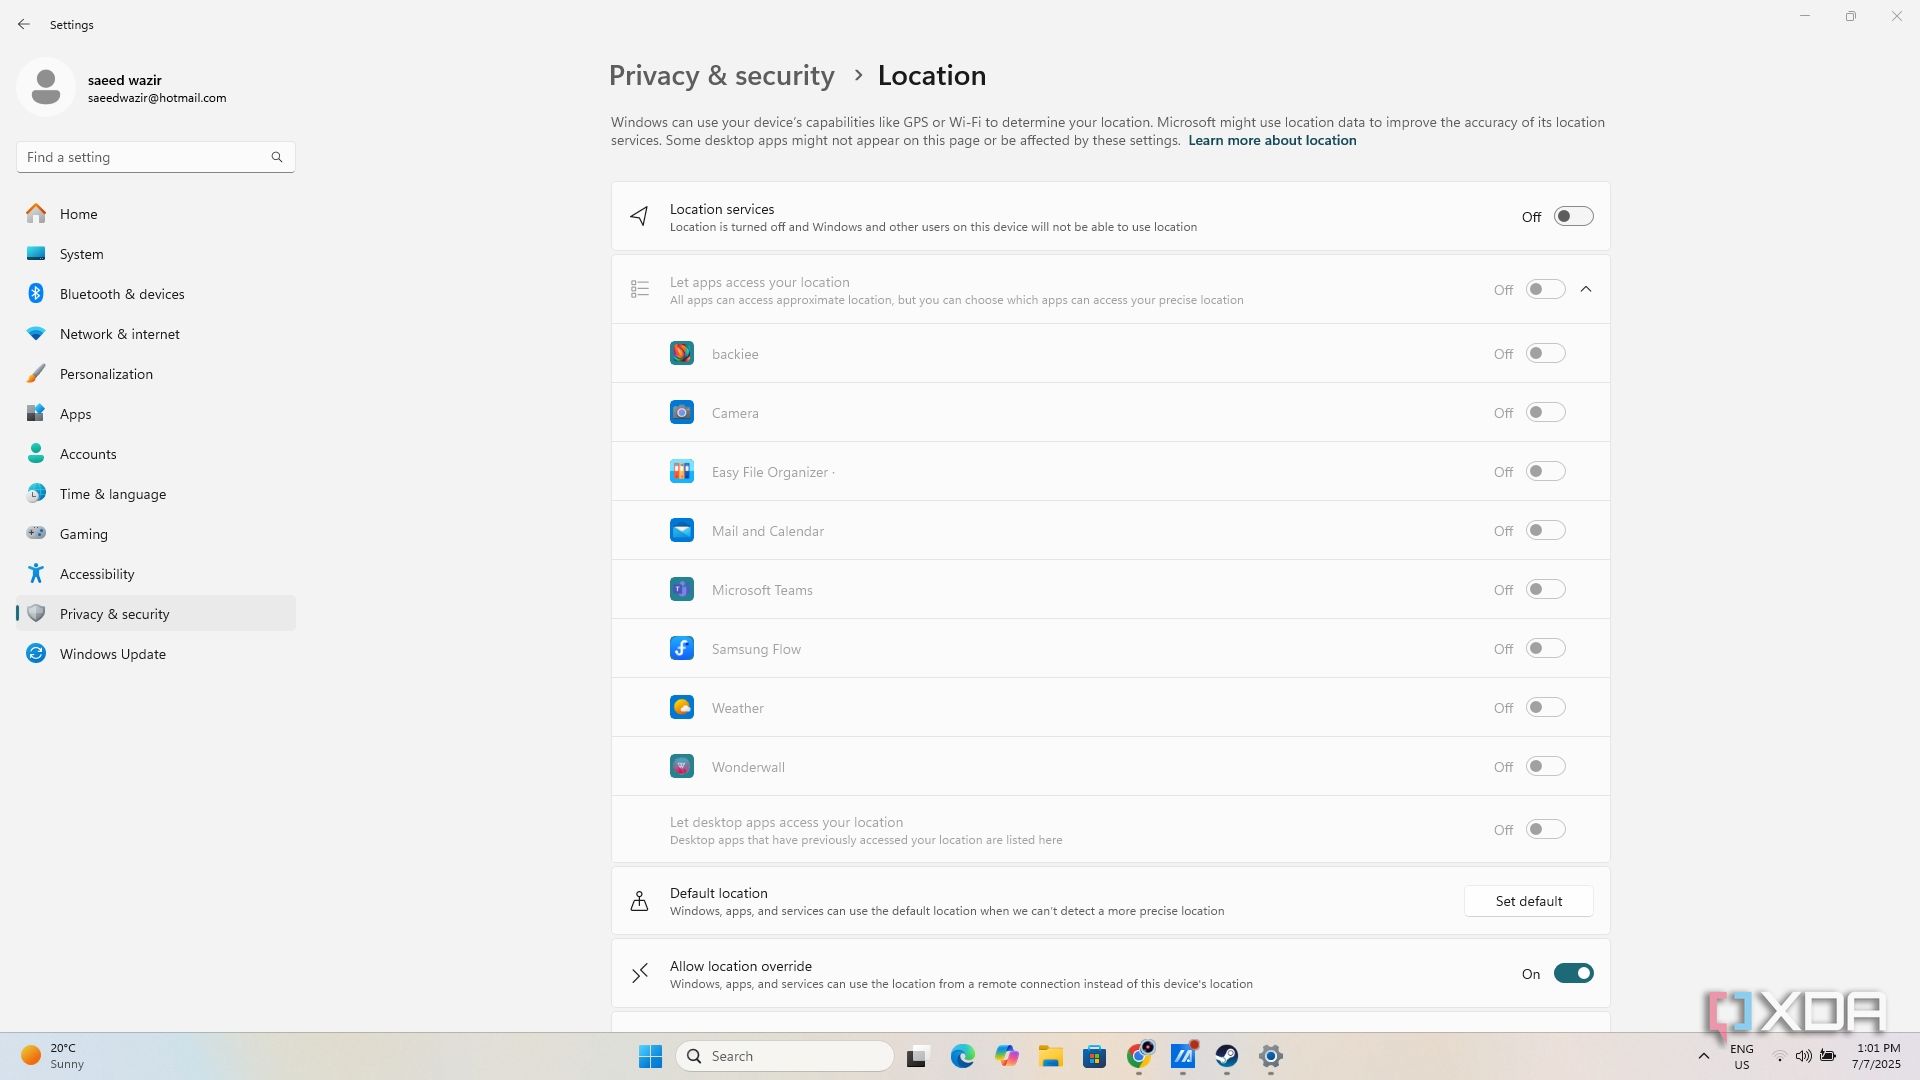Click the backiee app icon

click(x=682, y=353)
